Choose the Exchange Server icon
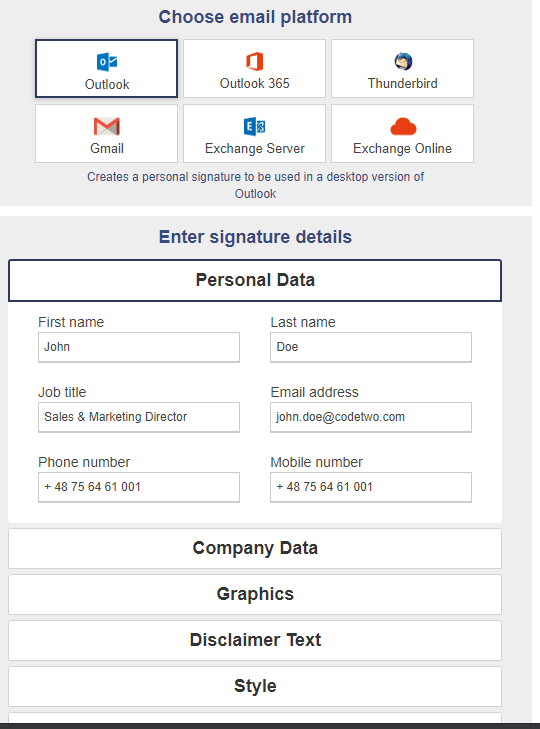This screenshot has width=540, height=729. (254, 126)
